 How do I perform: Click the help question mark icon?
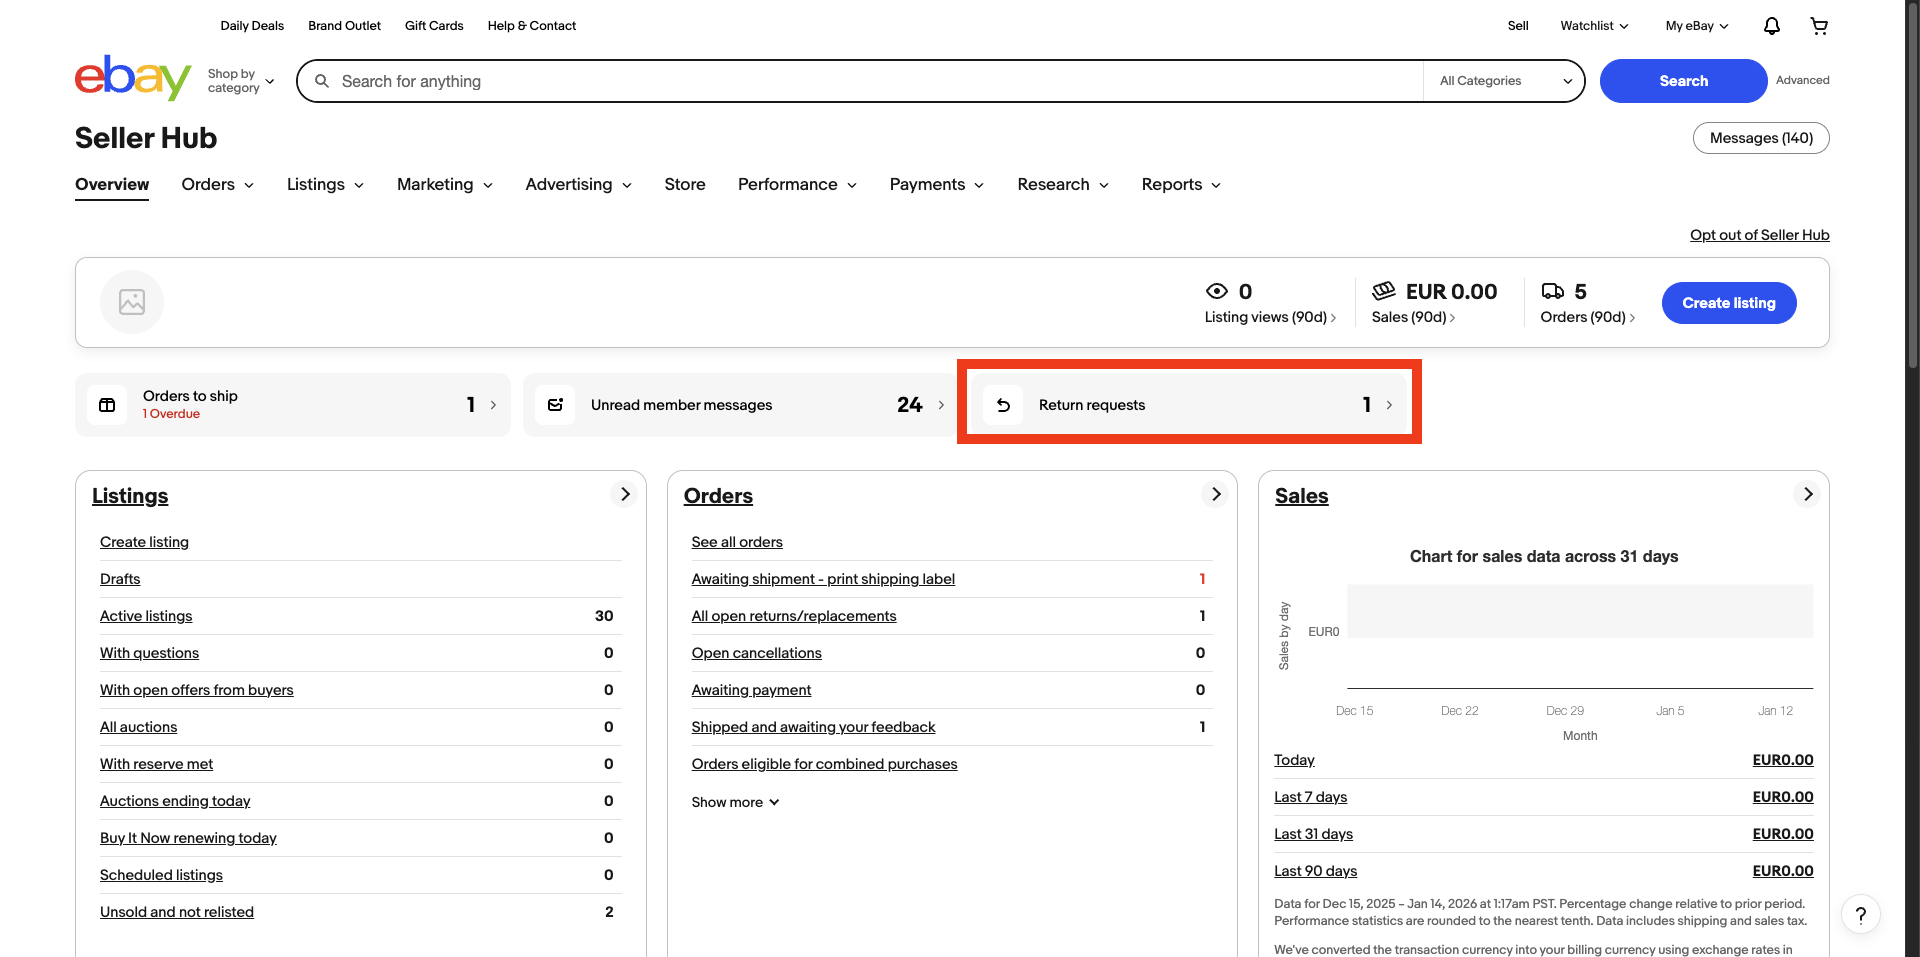click(x=1860, y=914)
